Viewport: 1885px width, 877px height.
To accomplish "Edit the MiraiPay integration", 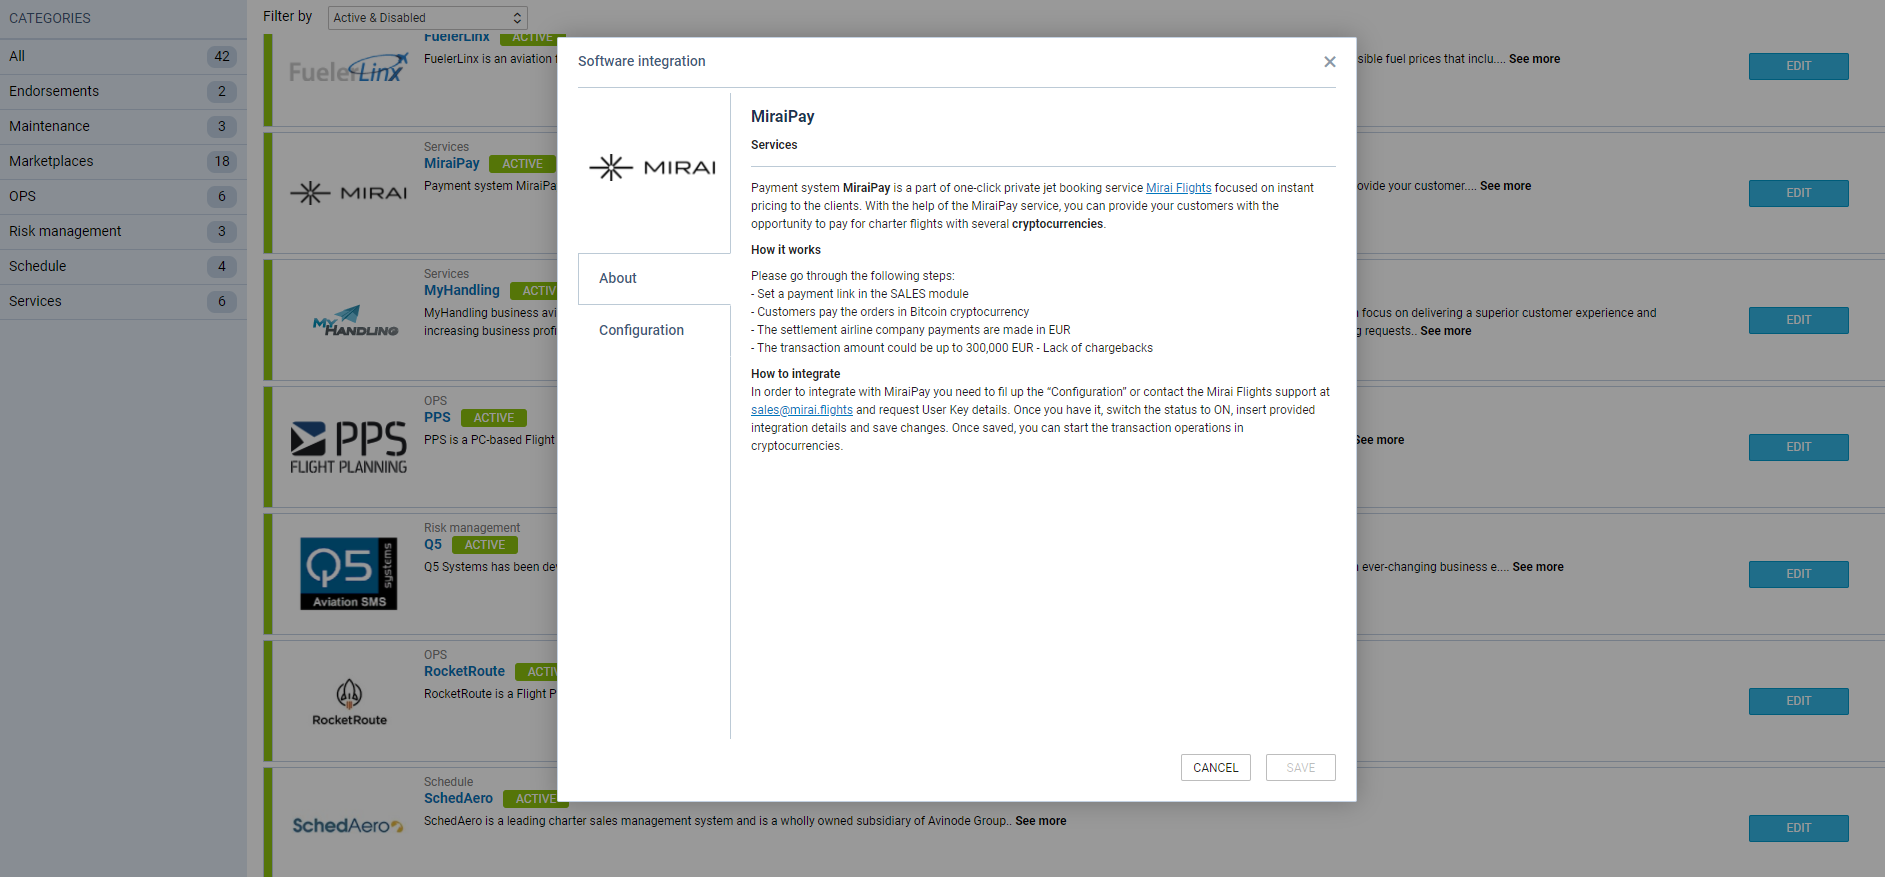I will coord(1798,193).
